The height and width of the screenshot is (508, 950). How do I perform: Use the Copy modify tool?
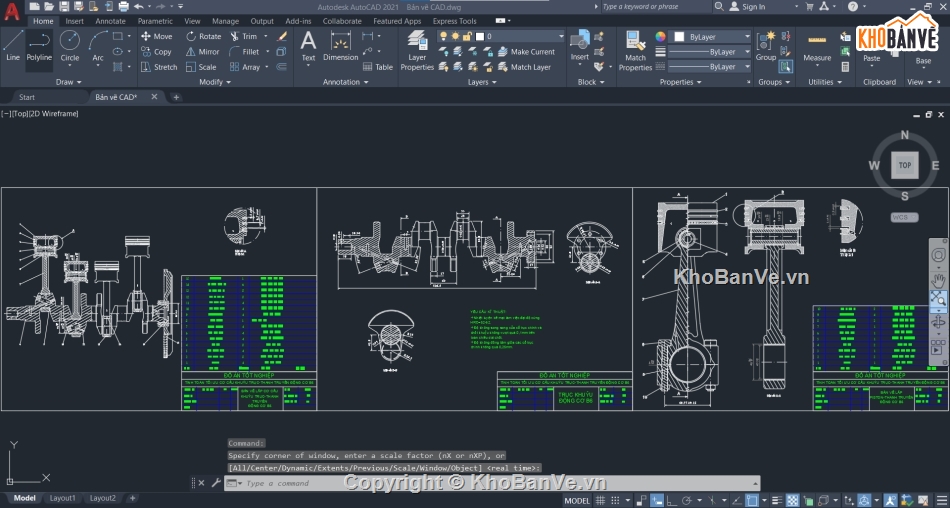(156, 52)
